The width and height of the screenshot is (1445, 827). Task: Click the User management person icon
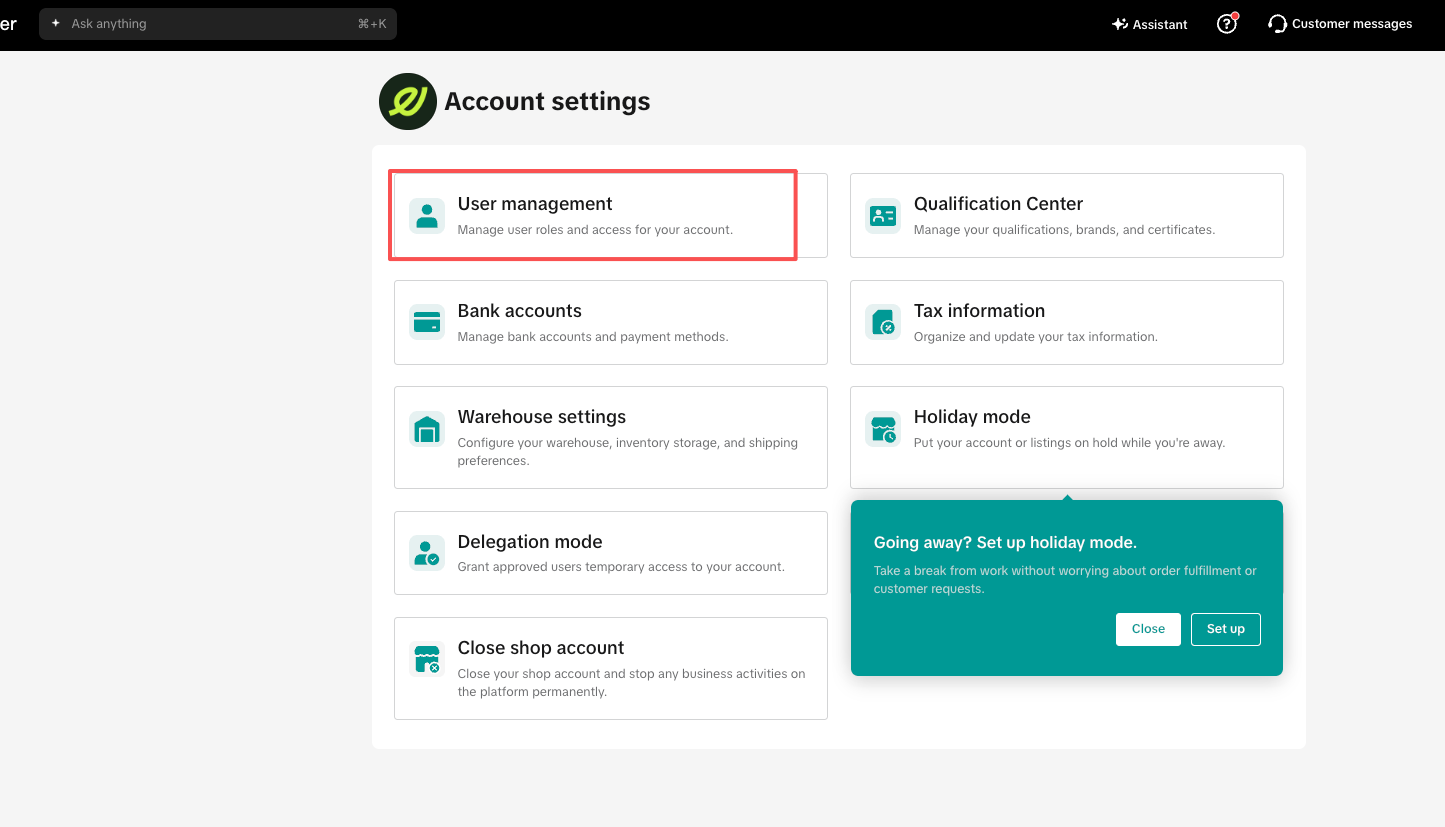coord(427,216)
